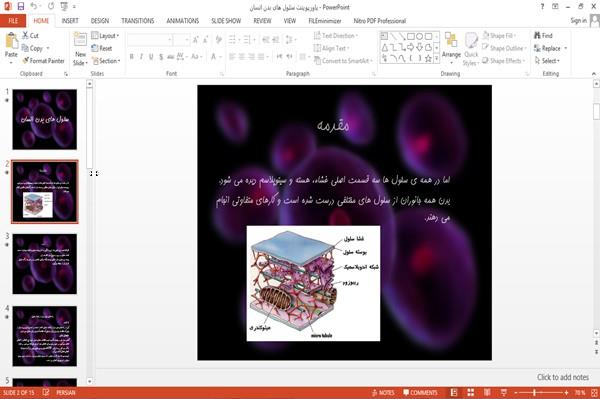Start Slide Show icon in status bar
Image resolution: width=600 pixels, height=399 pixels.
[504, 392]
